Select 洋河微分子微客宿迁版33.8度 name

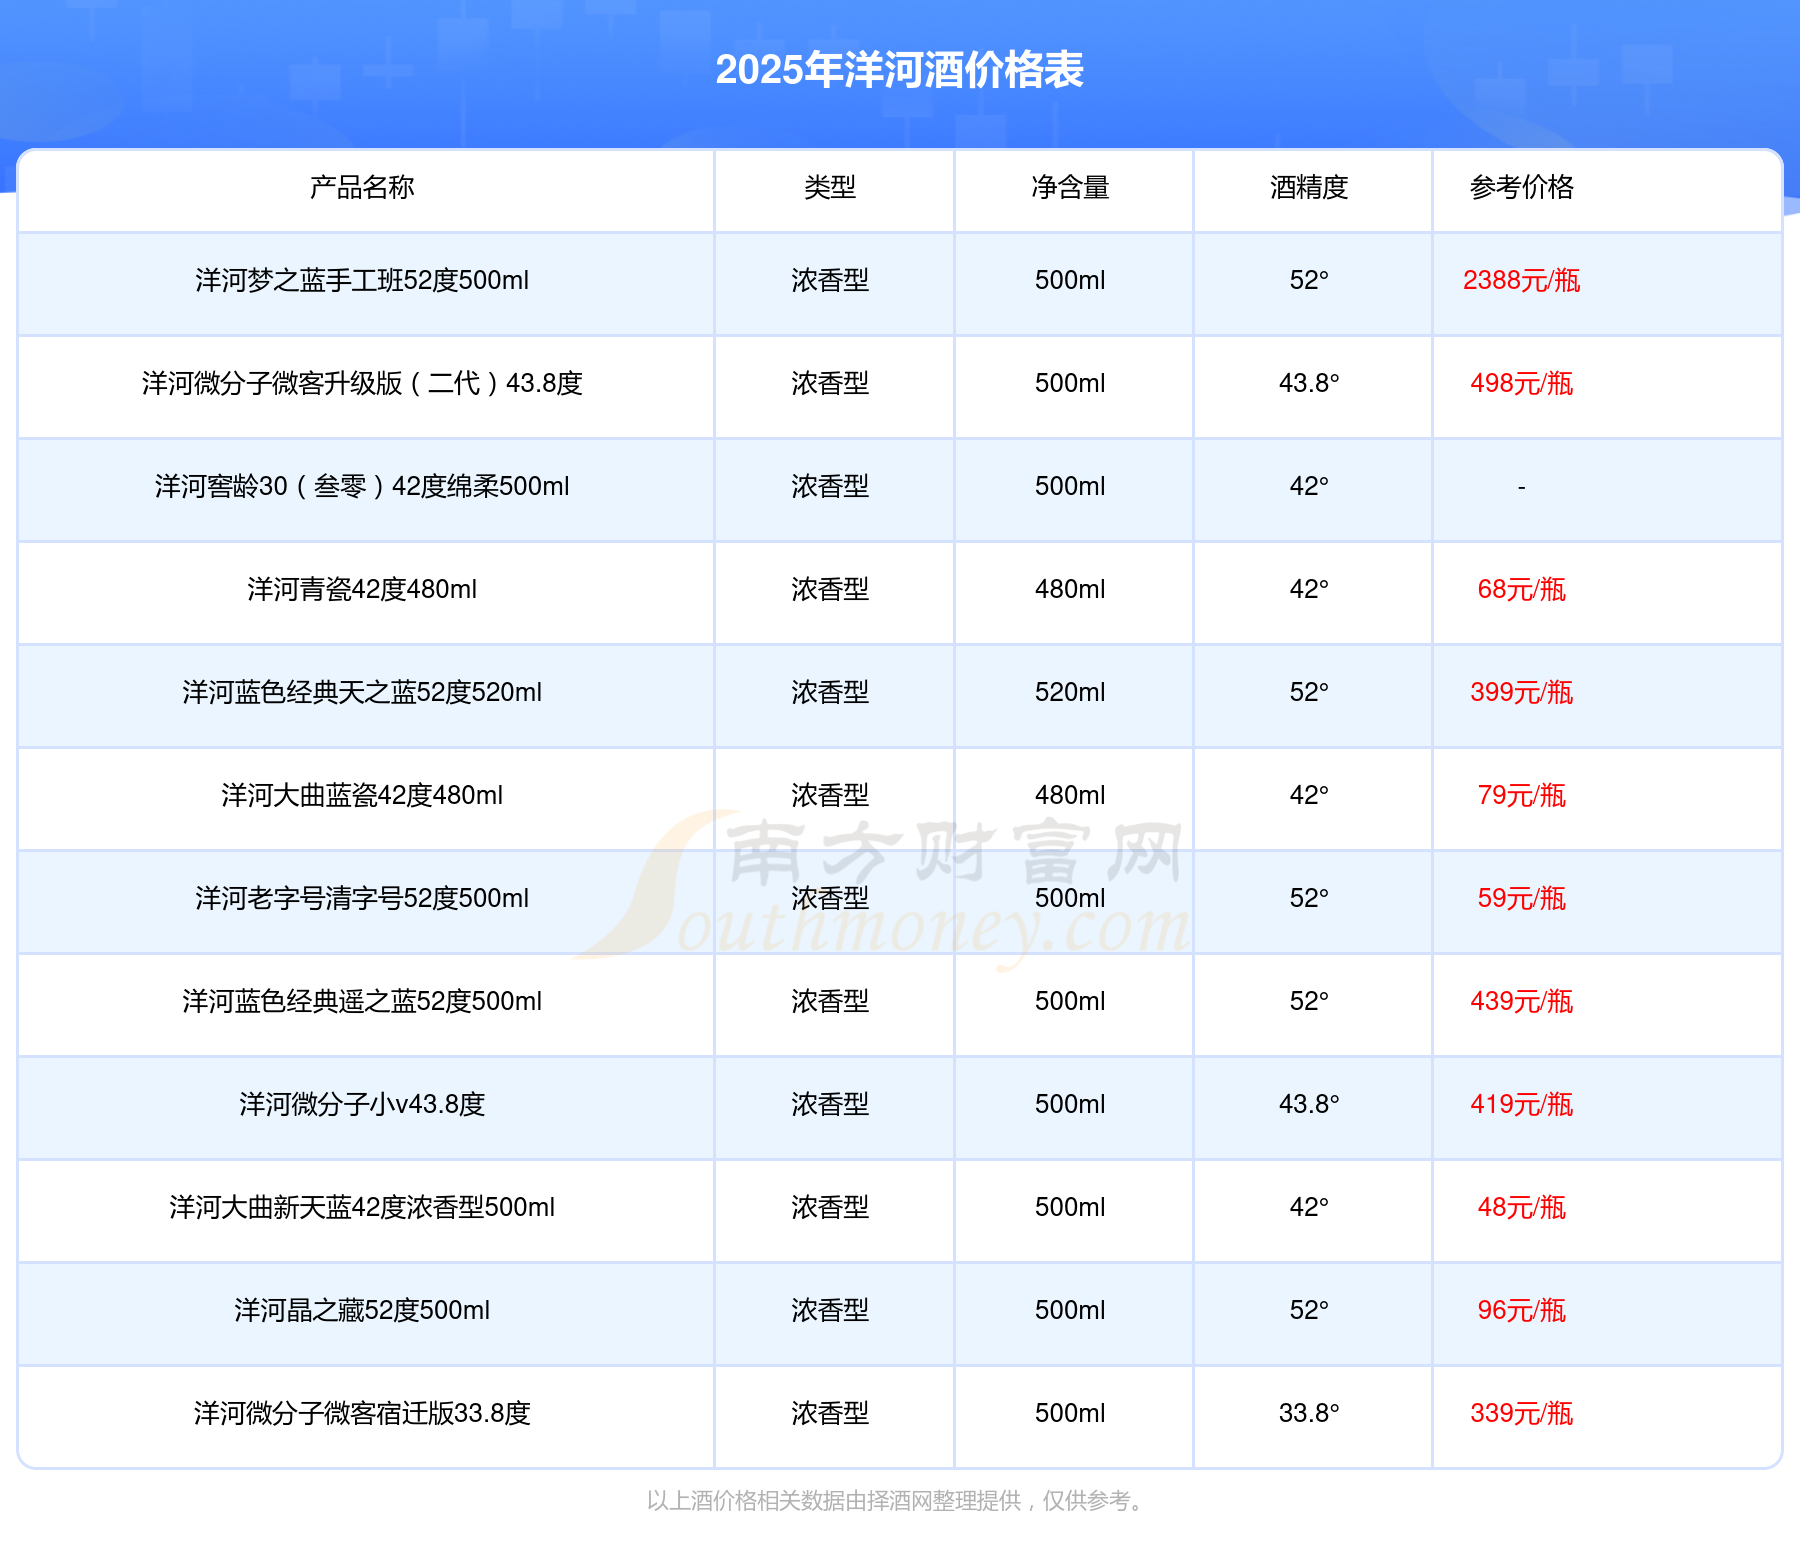tap(362, 1414)
